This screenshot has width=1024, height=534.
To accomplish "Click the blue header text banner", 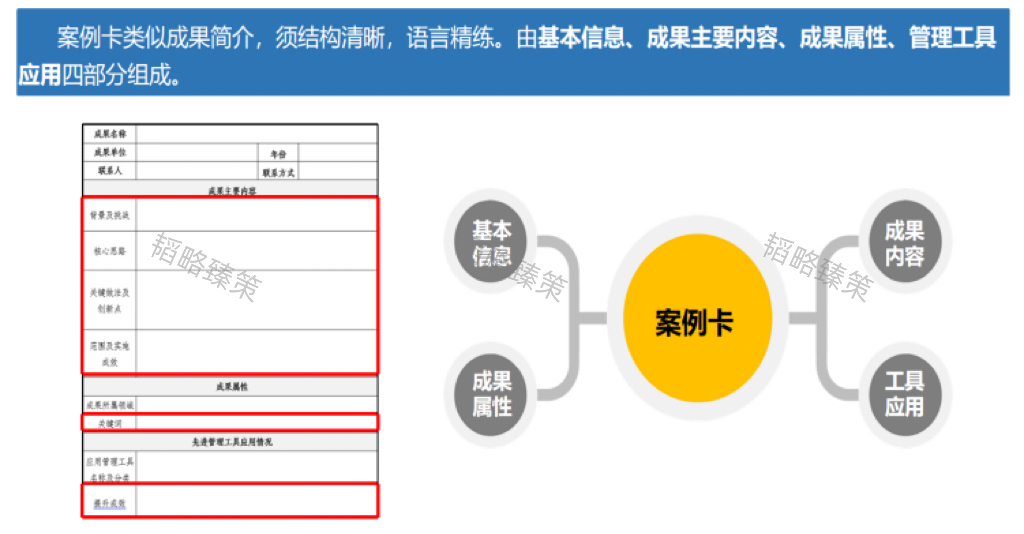I will coord(512,55).
